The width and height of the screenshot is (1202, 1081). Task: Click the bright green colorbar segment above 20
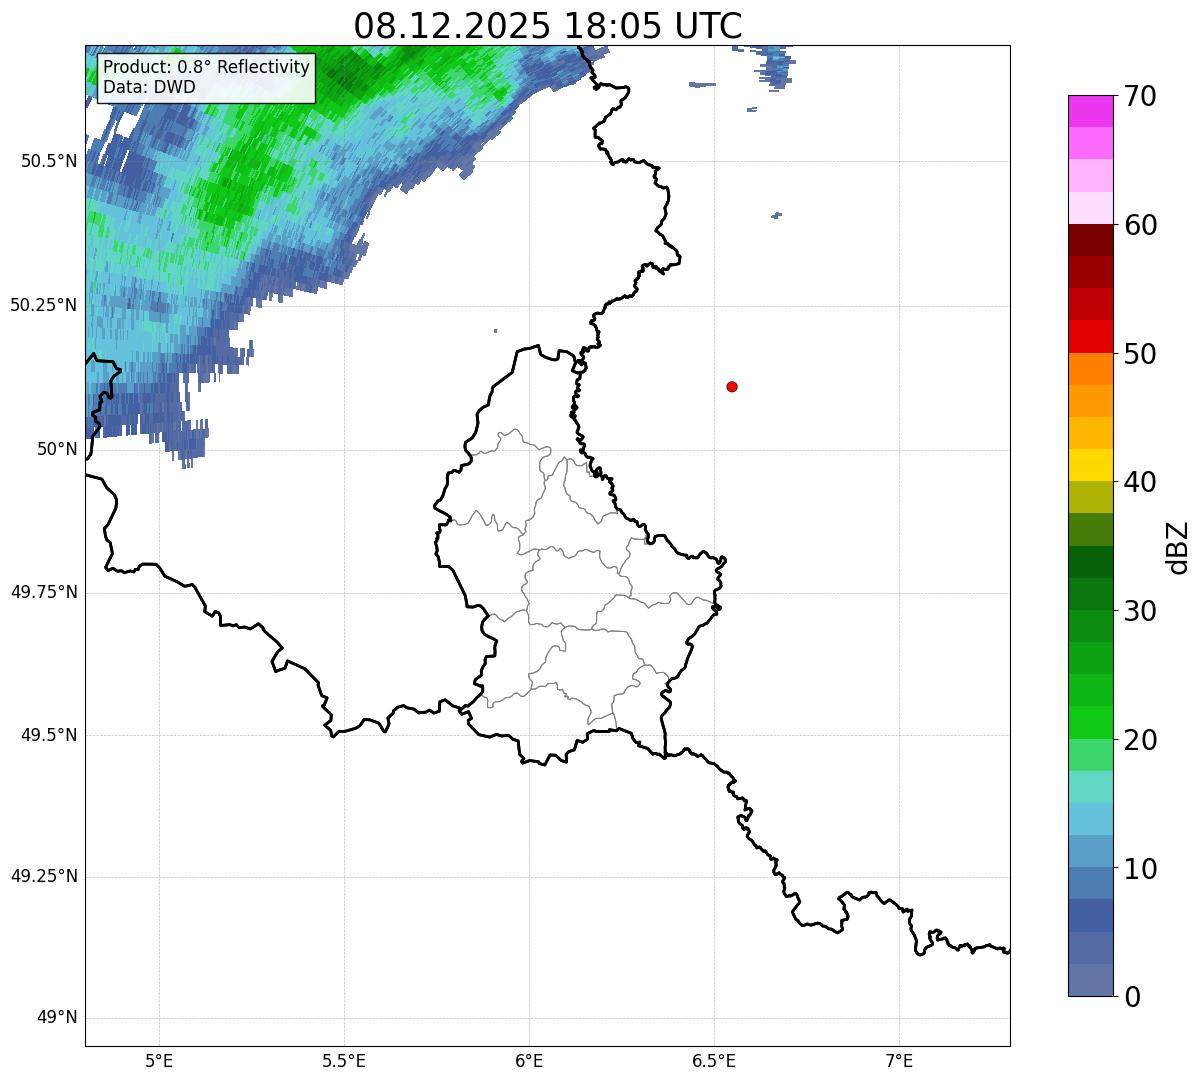1090,723
